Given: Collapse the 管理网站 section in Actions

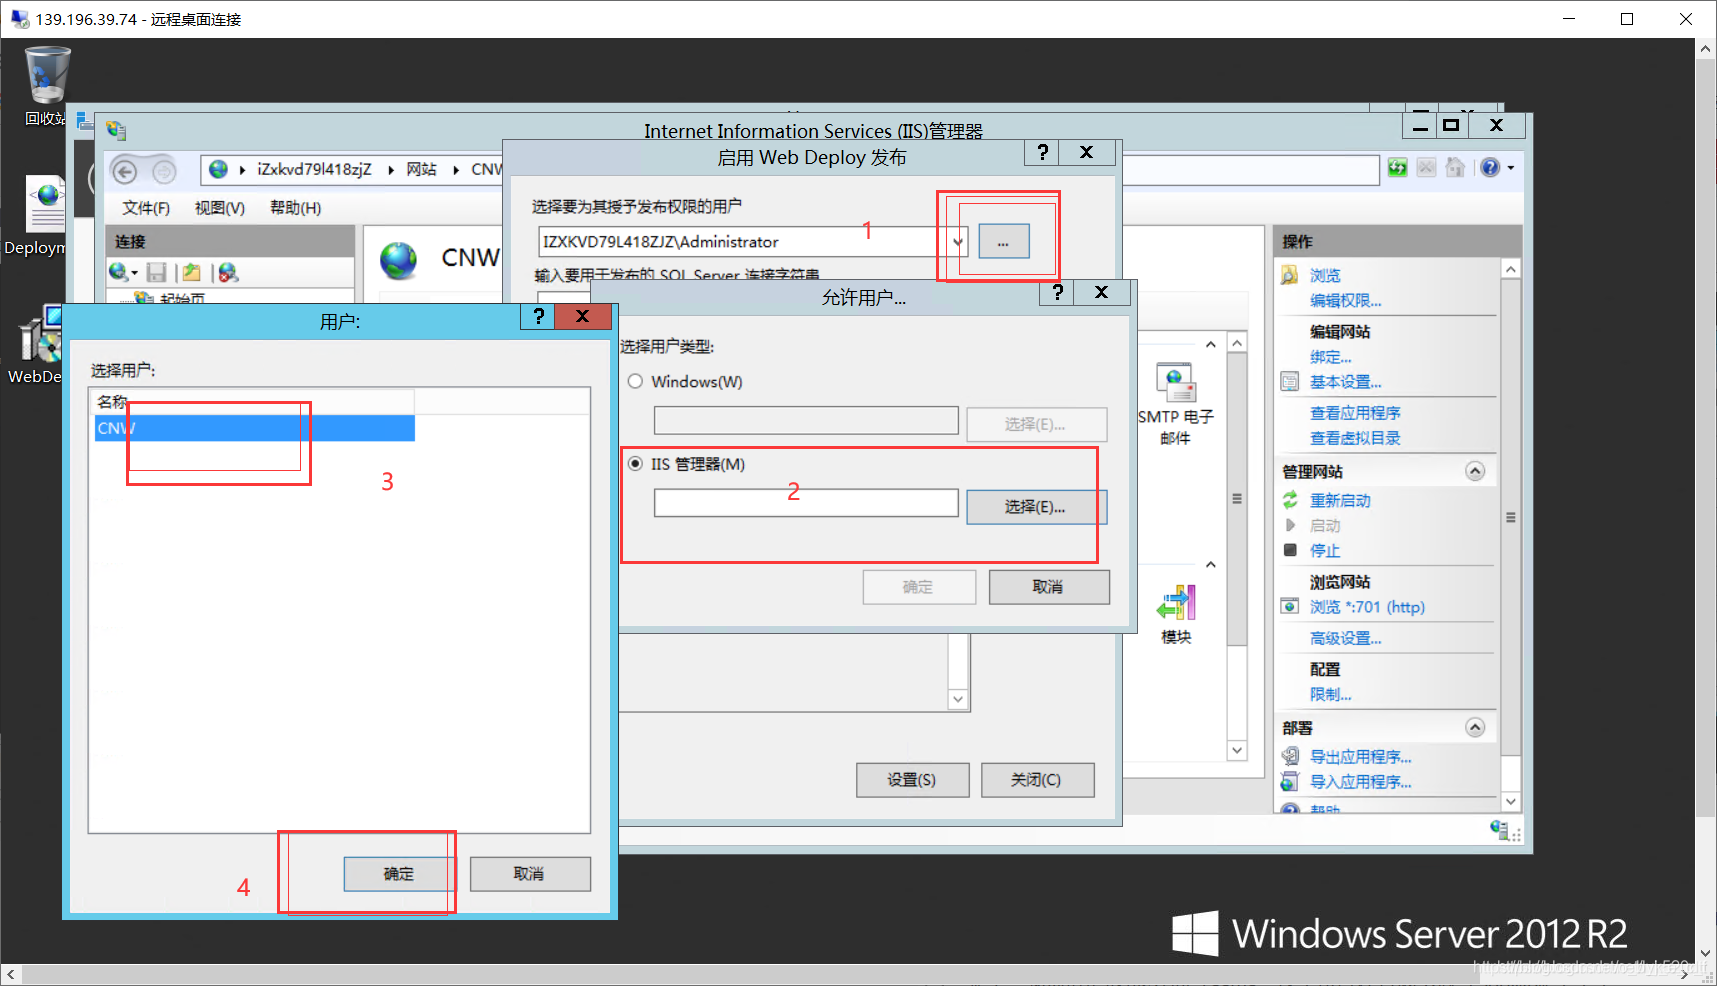Looking at the screenshot, I should [x=1475, y=471].
